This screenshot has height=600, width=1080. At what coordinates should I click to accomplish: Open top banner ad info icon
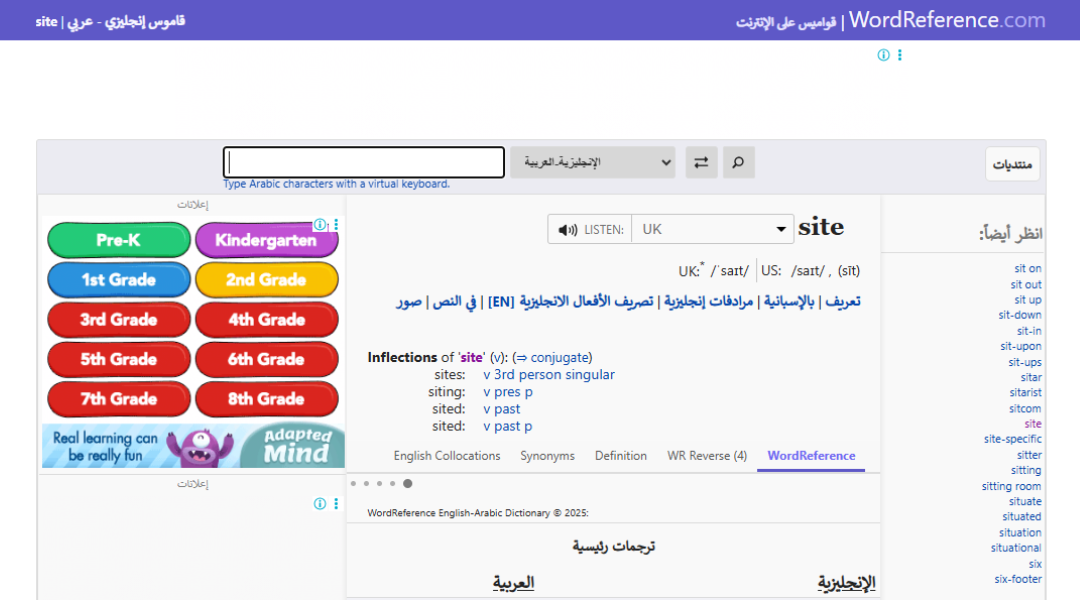(x=883, y=55)
